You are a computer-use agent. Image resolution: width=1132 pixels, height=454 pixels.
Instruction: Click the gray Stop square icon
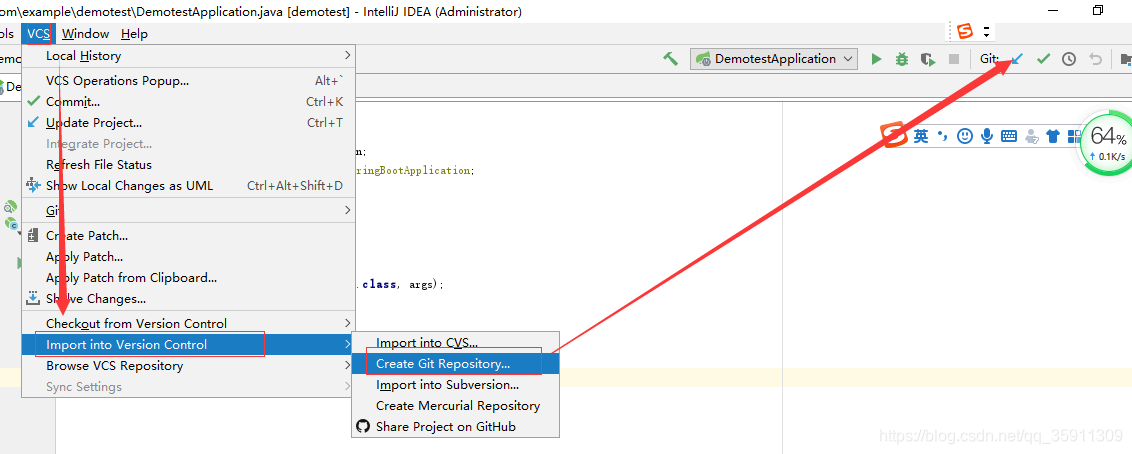coord(954,59)
